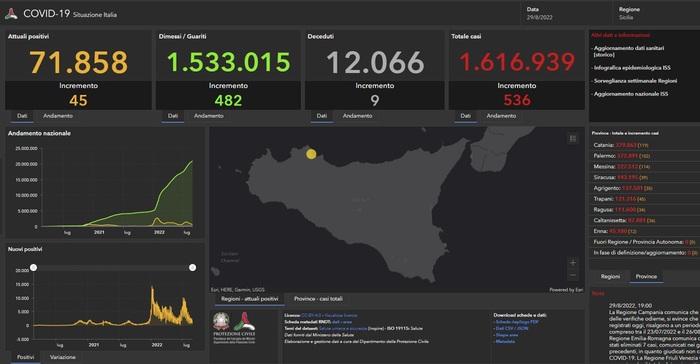Viewport: 700px width, 364px height.
Task: Open Sorveglianza settimanale Regioni link
Action: coord(635,81)
